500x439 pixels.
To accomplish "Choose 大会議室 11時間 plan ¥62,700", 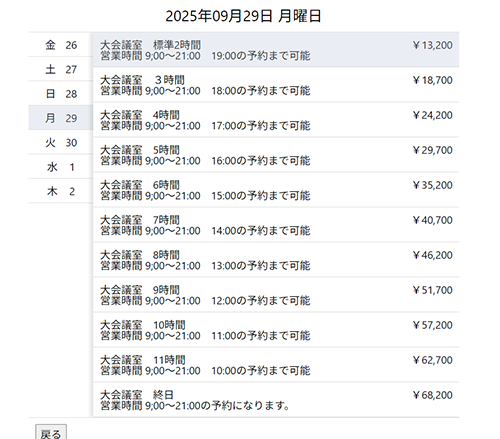I will (x=276, y=365).
